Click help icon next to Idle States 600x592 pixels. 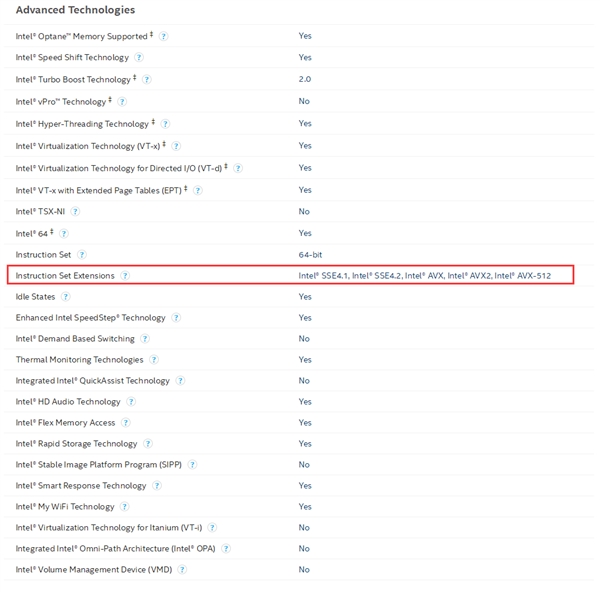pos(66,297)
